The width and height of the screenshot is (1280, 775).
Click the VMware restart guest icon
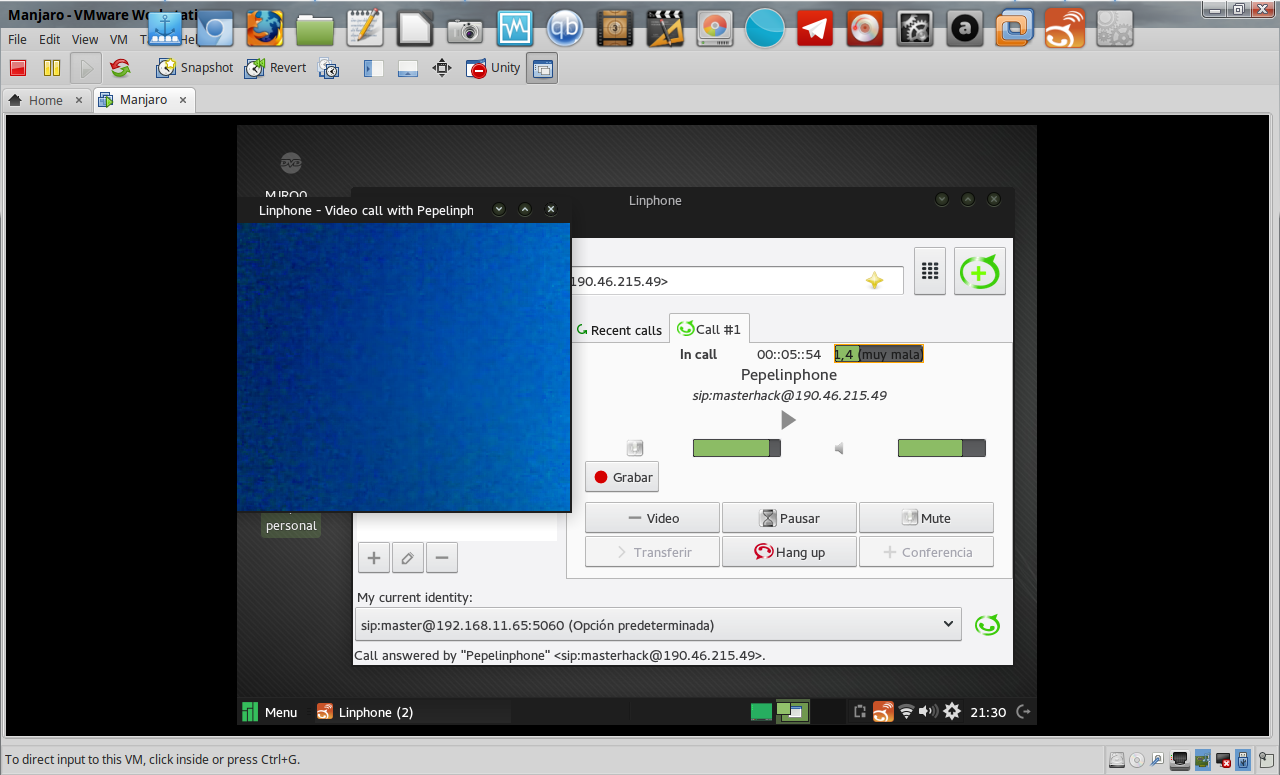tap(120, 68)
